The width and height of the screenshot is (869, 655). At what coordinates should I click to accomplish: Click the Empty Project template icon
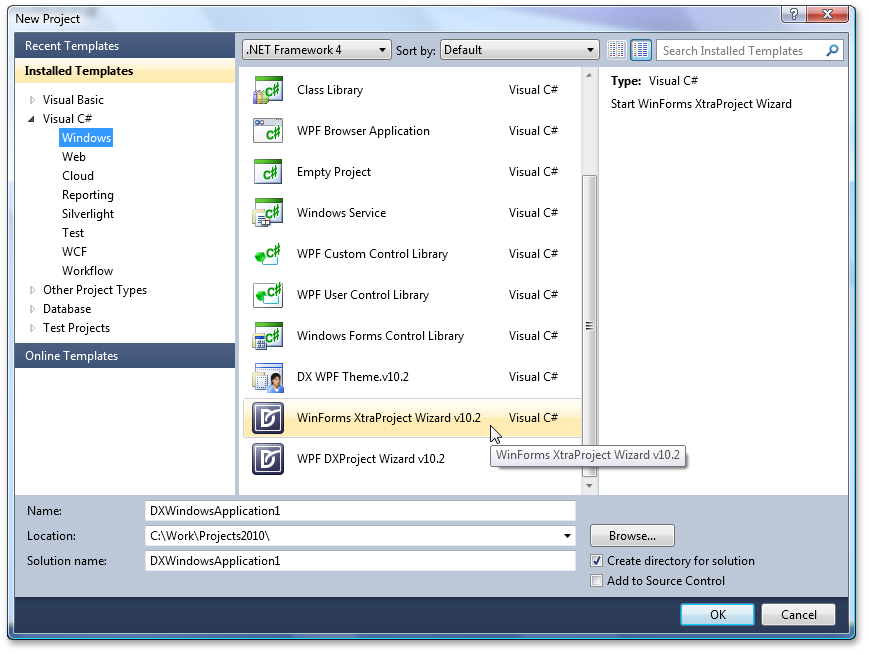tap(268, 172)
